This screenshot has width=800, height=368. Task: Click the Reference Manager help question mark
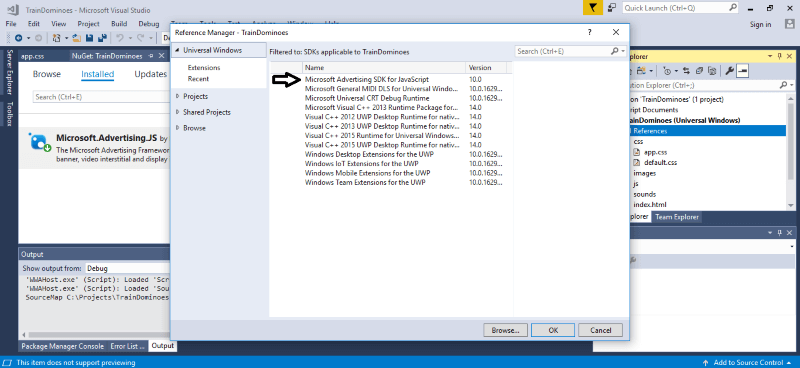pyautogui.click(x=589, y=32)
